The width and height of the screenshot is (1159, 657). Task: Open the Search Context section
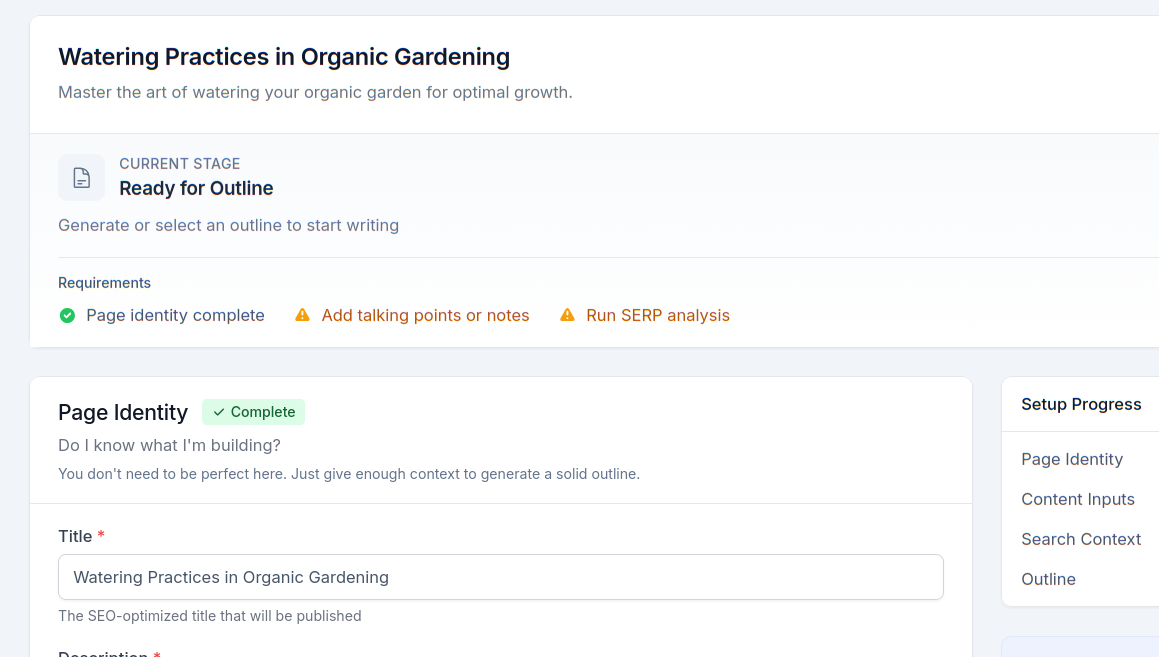(1081, 539)
